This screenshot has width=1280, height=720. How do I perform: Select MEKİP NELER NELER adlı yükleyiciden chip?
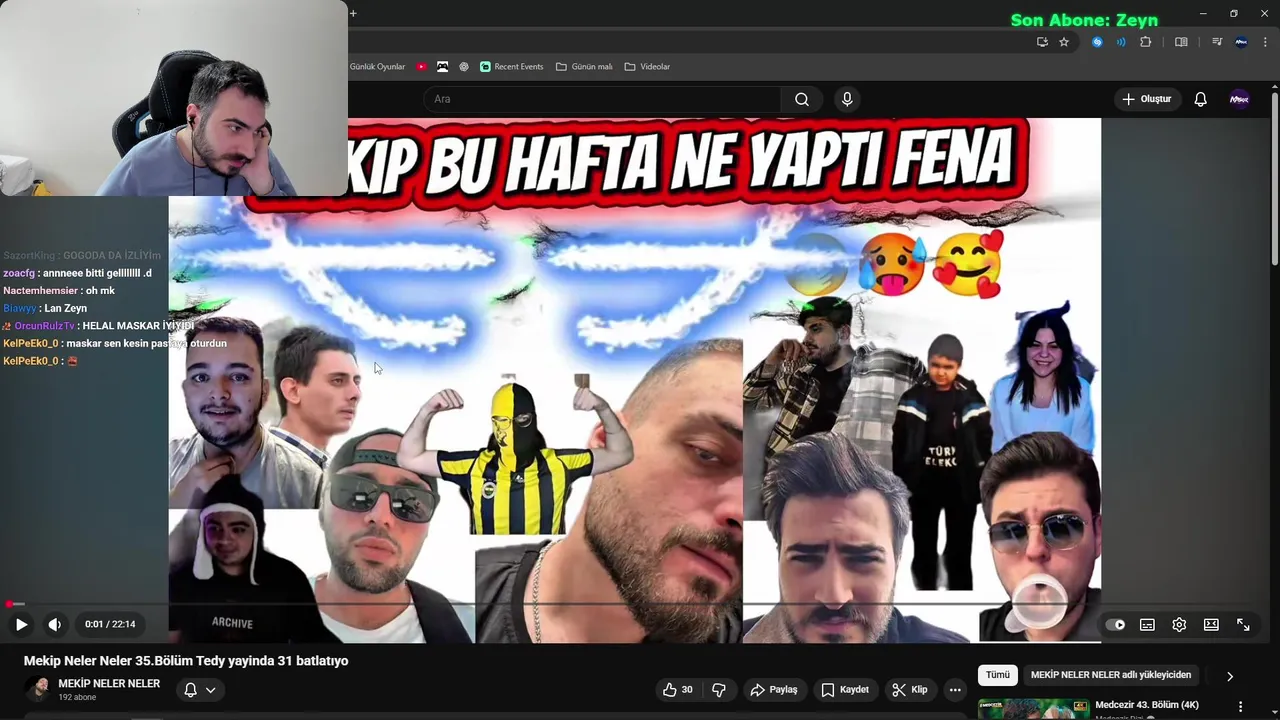[x=1111, y=675]
